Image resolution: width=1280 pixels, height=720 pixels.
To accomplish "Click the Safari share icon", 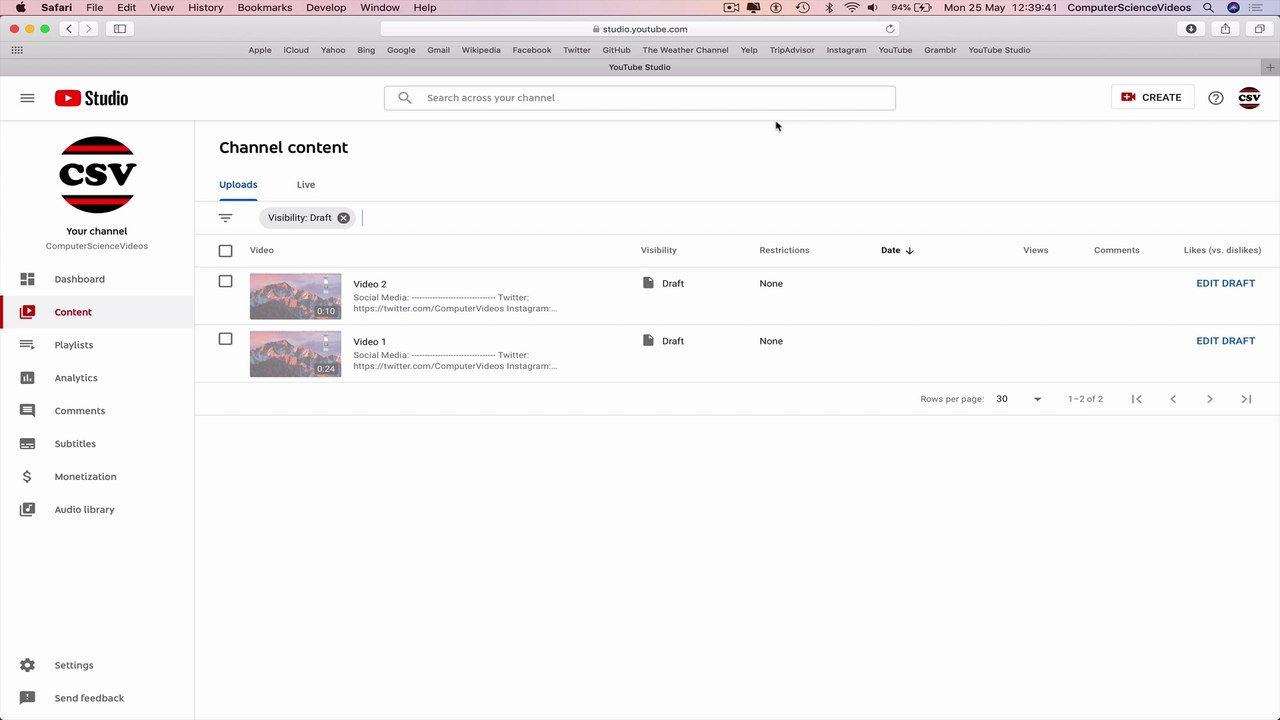I will (x=1225, y=29).
